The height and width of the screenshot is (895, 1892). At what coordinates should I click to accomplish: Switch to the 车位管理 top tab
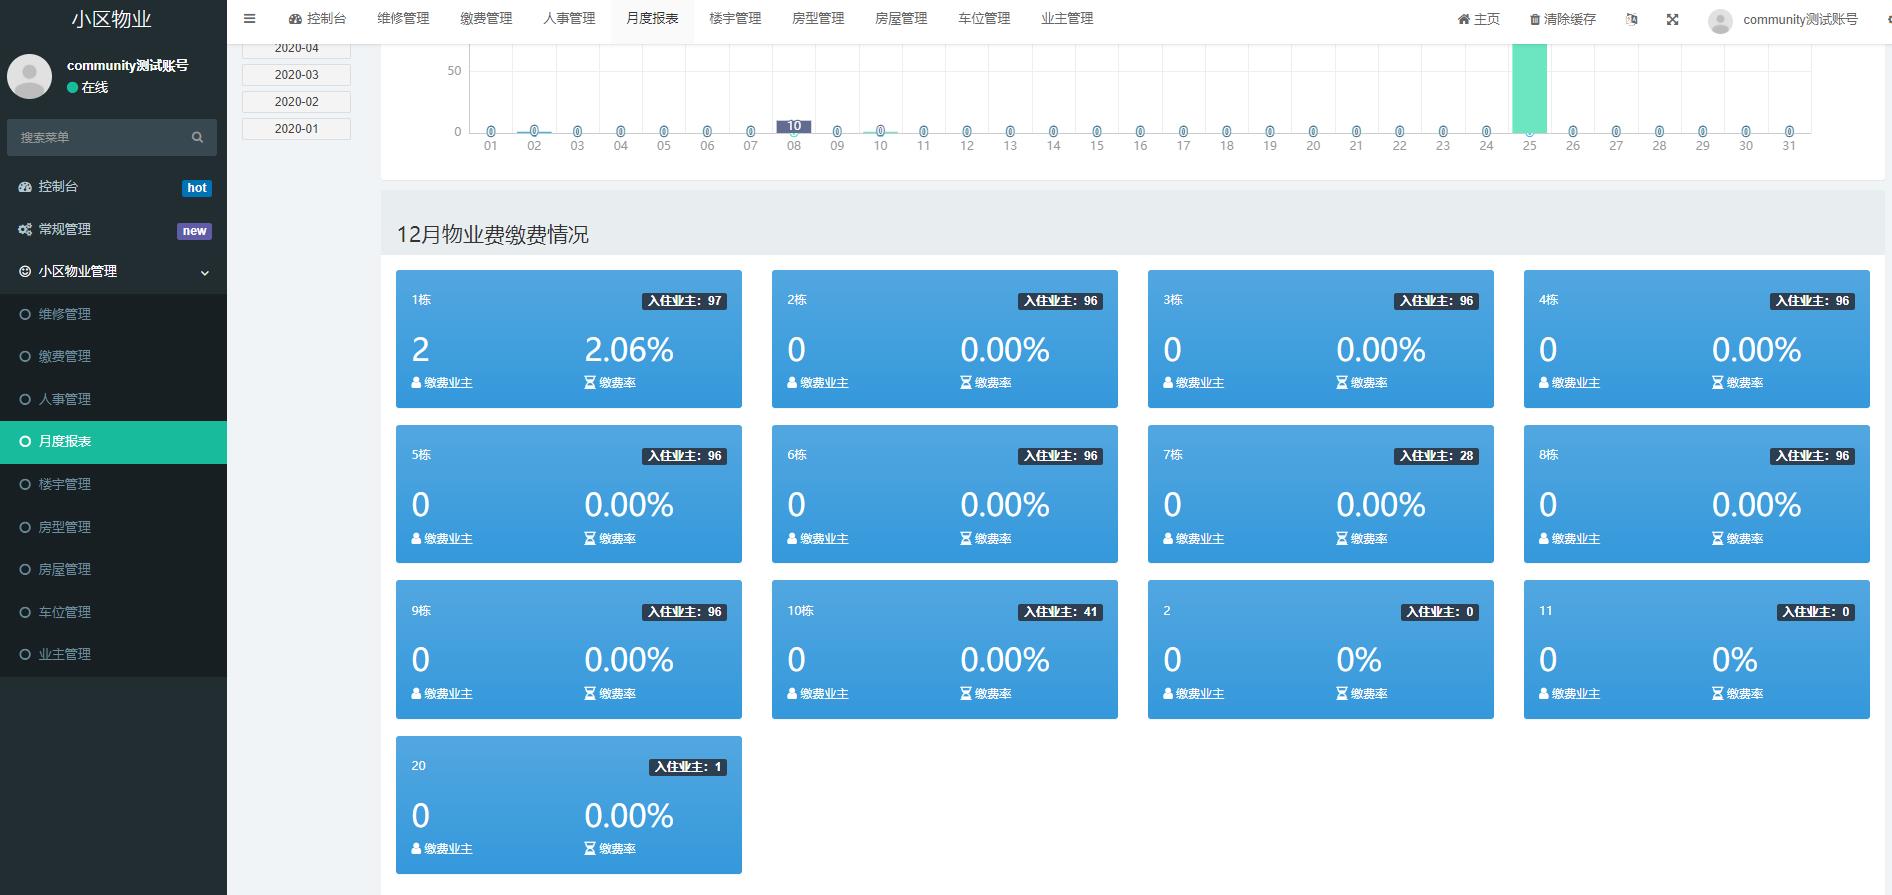point(983,19)
